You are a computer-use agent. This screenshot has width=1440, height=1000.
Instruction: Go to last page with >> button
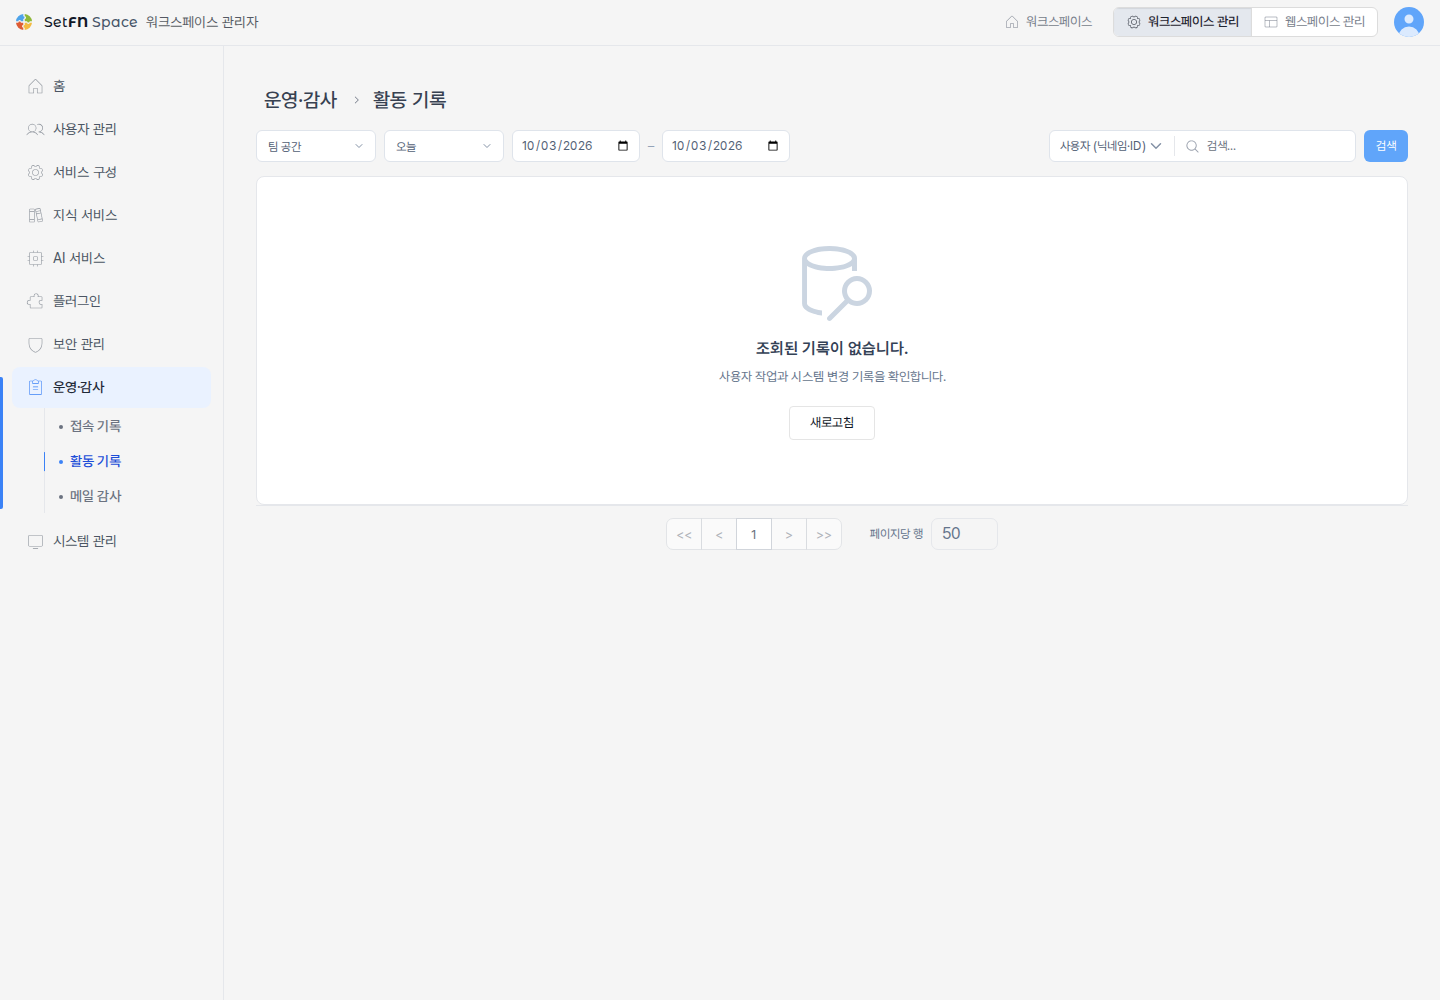tap(824, 534)
